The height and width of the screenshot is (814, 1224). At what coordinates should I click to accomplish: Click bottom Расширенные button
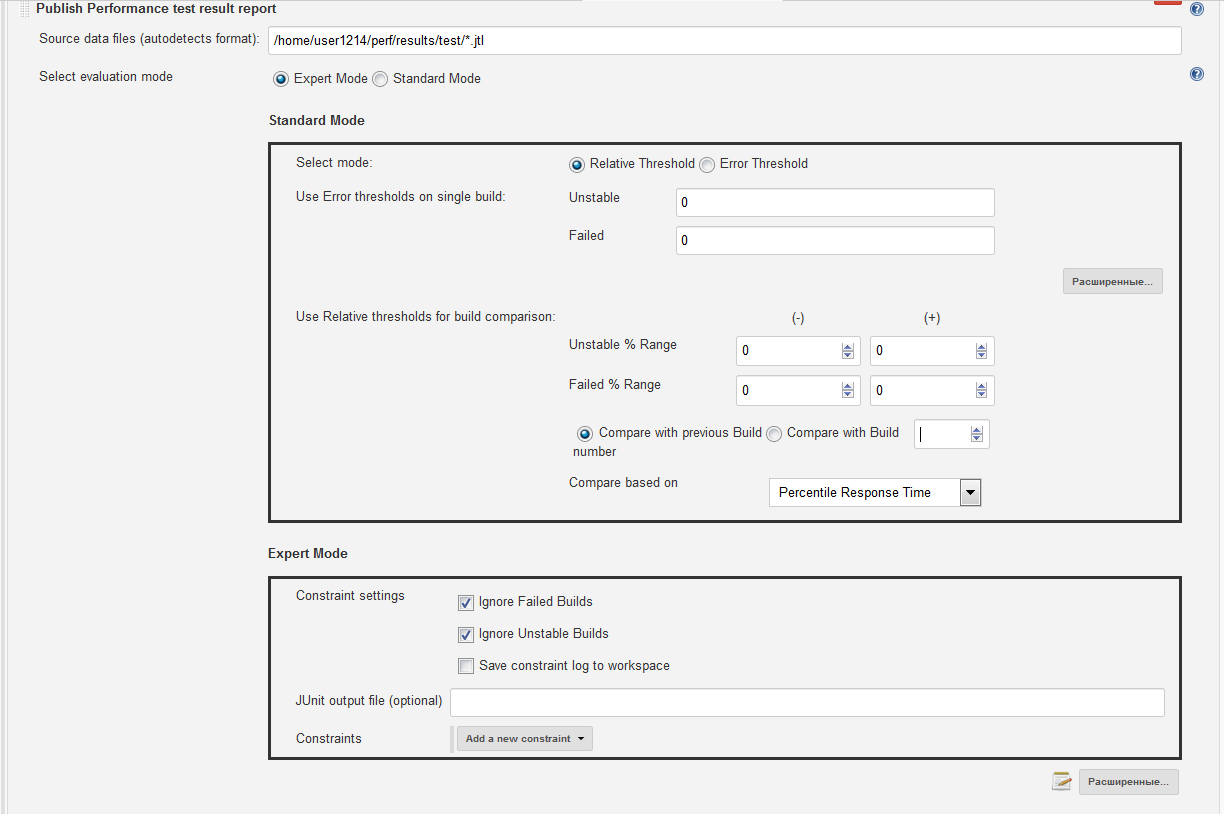click(1128, 782)
